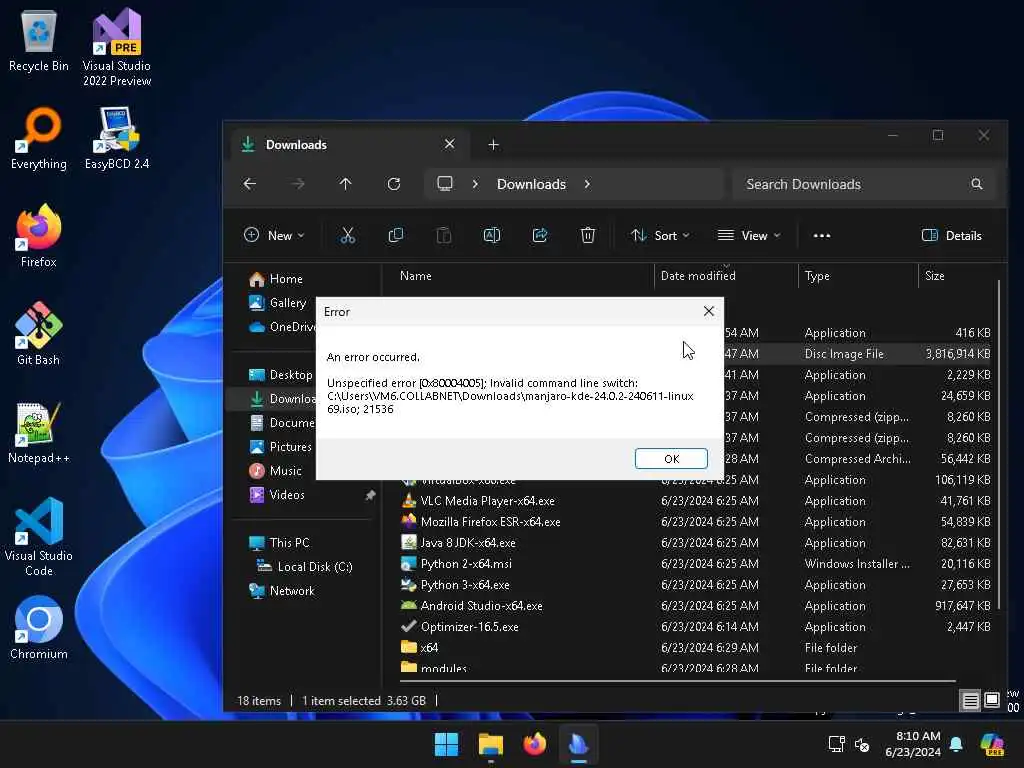Select Pictures in the navigation pane
The width and height of the screenshot is (1024, 768).
tap(281, 447)
